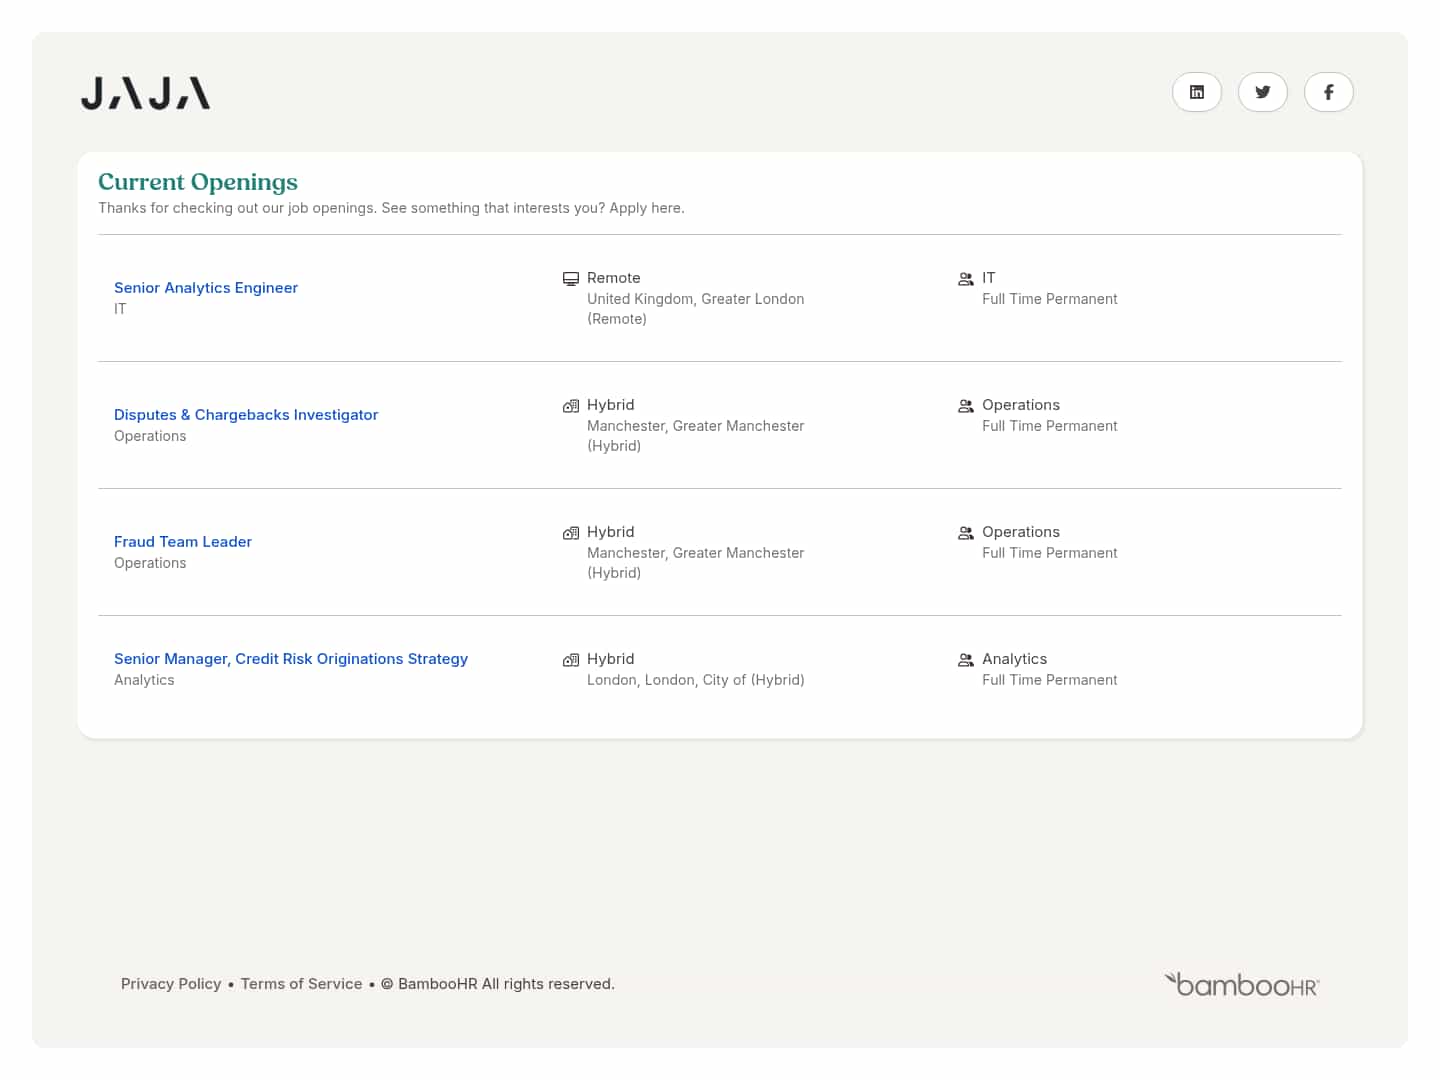Click 'United Kingdom, Greater London (Remote)' location text
The width and height of the screenshot is (1440, 1080).
(x=696, y=309)
